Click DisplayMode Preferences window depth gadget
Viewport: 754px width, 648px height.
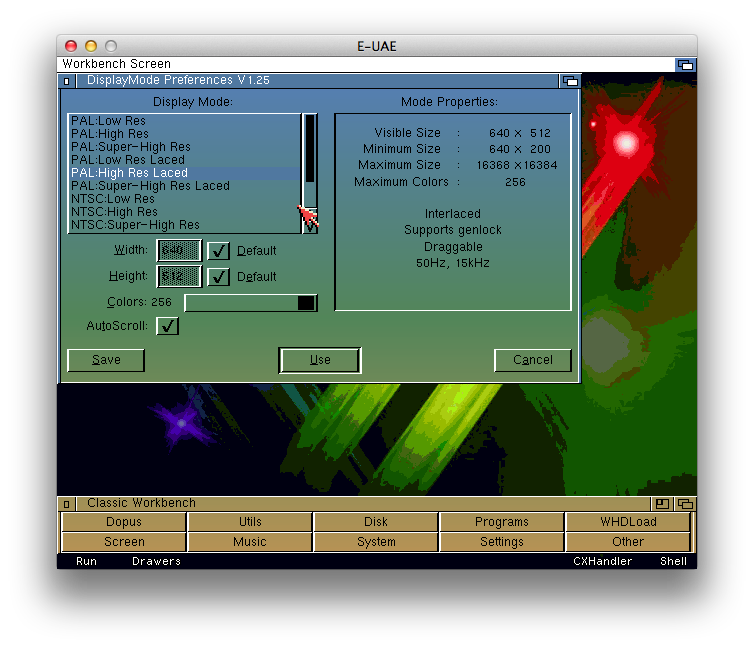click(570, 81)
